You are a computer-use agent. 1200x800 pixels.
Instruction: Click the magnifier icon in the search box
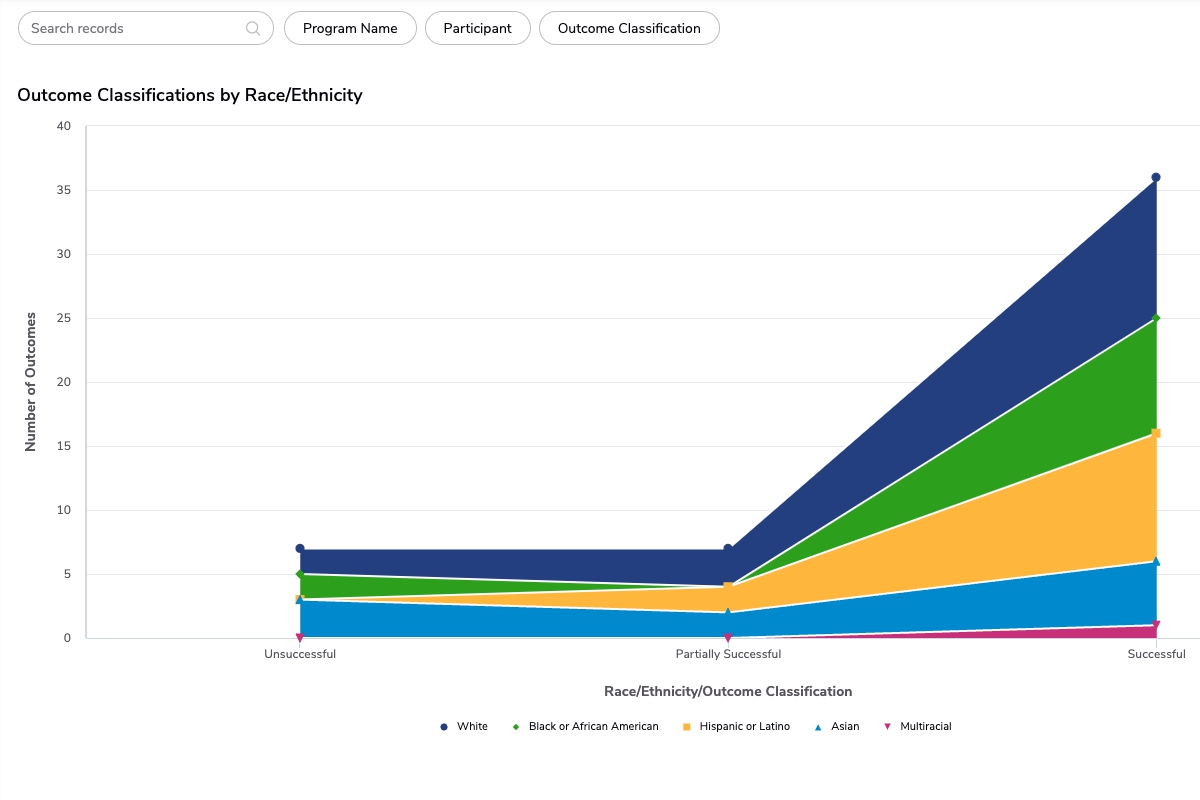253,28
